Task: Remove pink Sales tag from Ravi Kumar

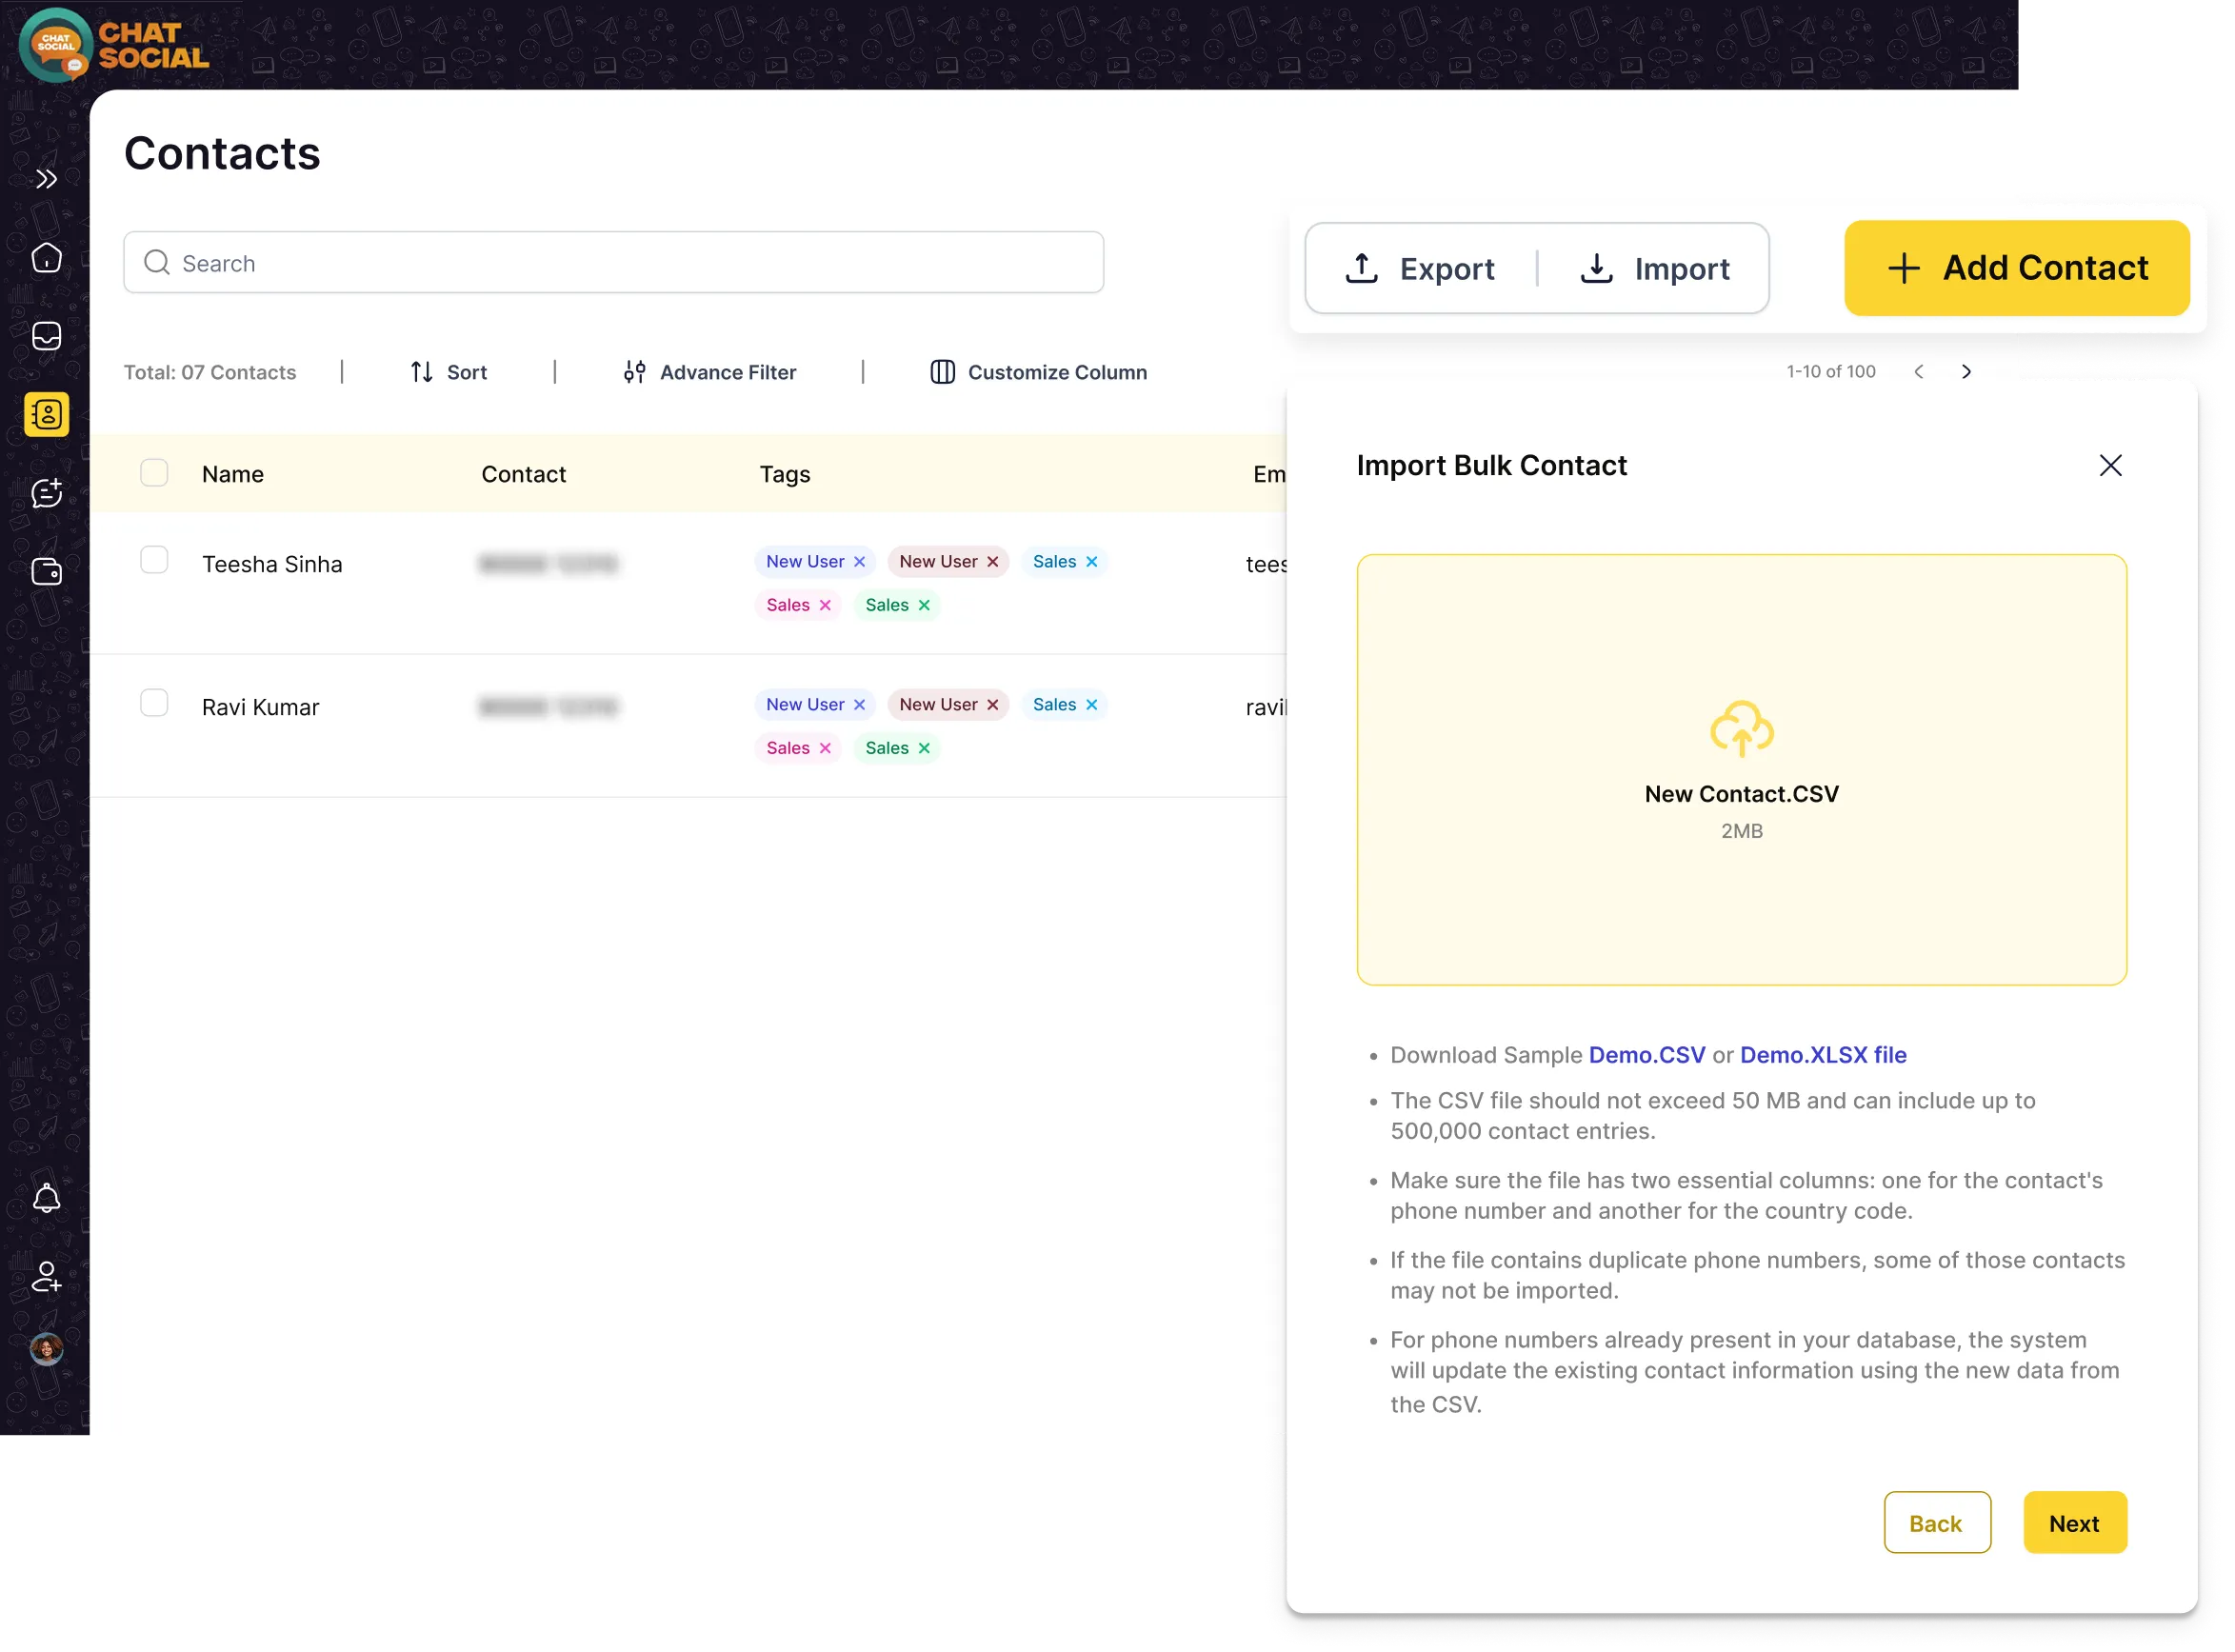Action: [x=825, y=748]
